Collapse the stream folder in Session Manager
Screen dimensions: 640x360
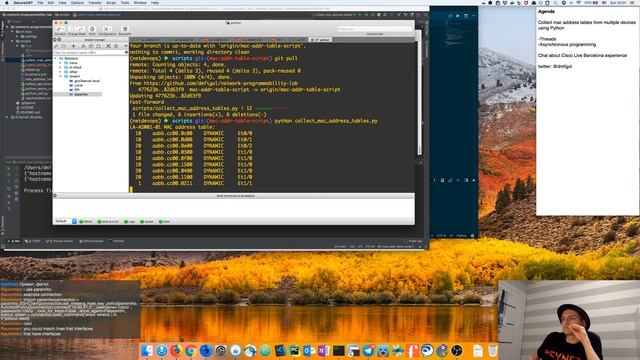coord(61,76)
